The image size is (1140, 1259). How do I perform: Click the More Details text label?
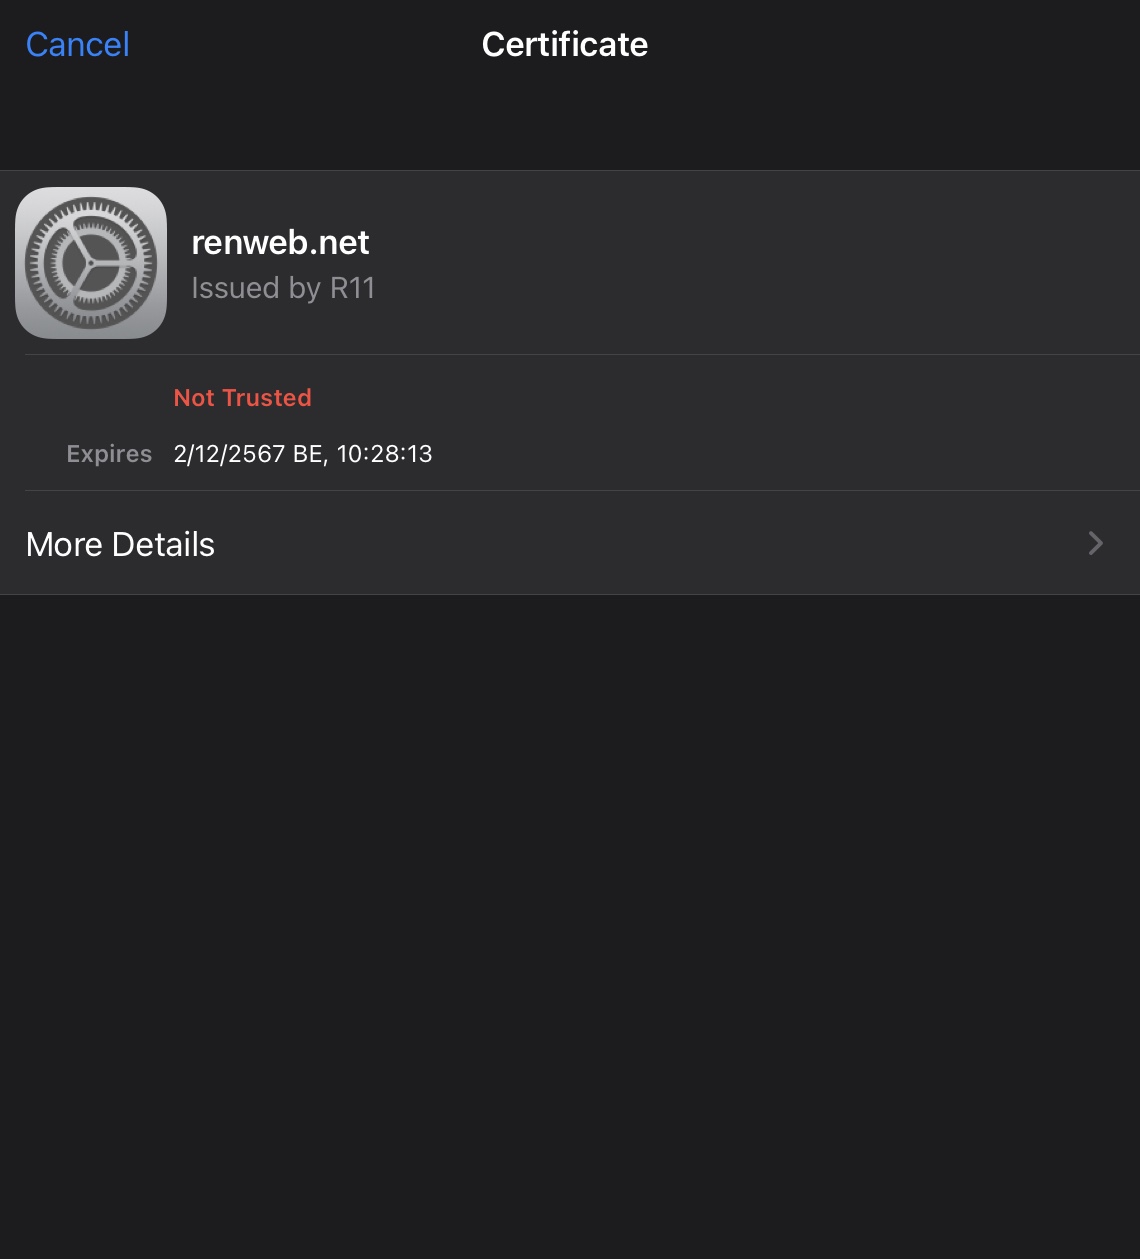coord(120,544)
